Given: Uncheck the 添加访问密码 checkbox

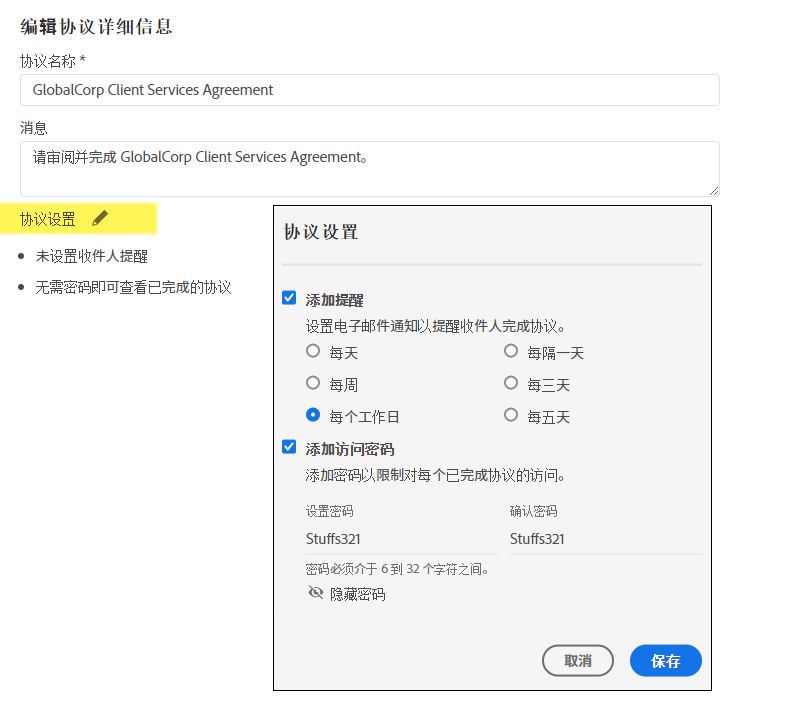Looking at the screenshot, I should pos(289,447).
